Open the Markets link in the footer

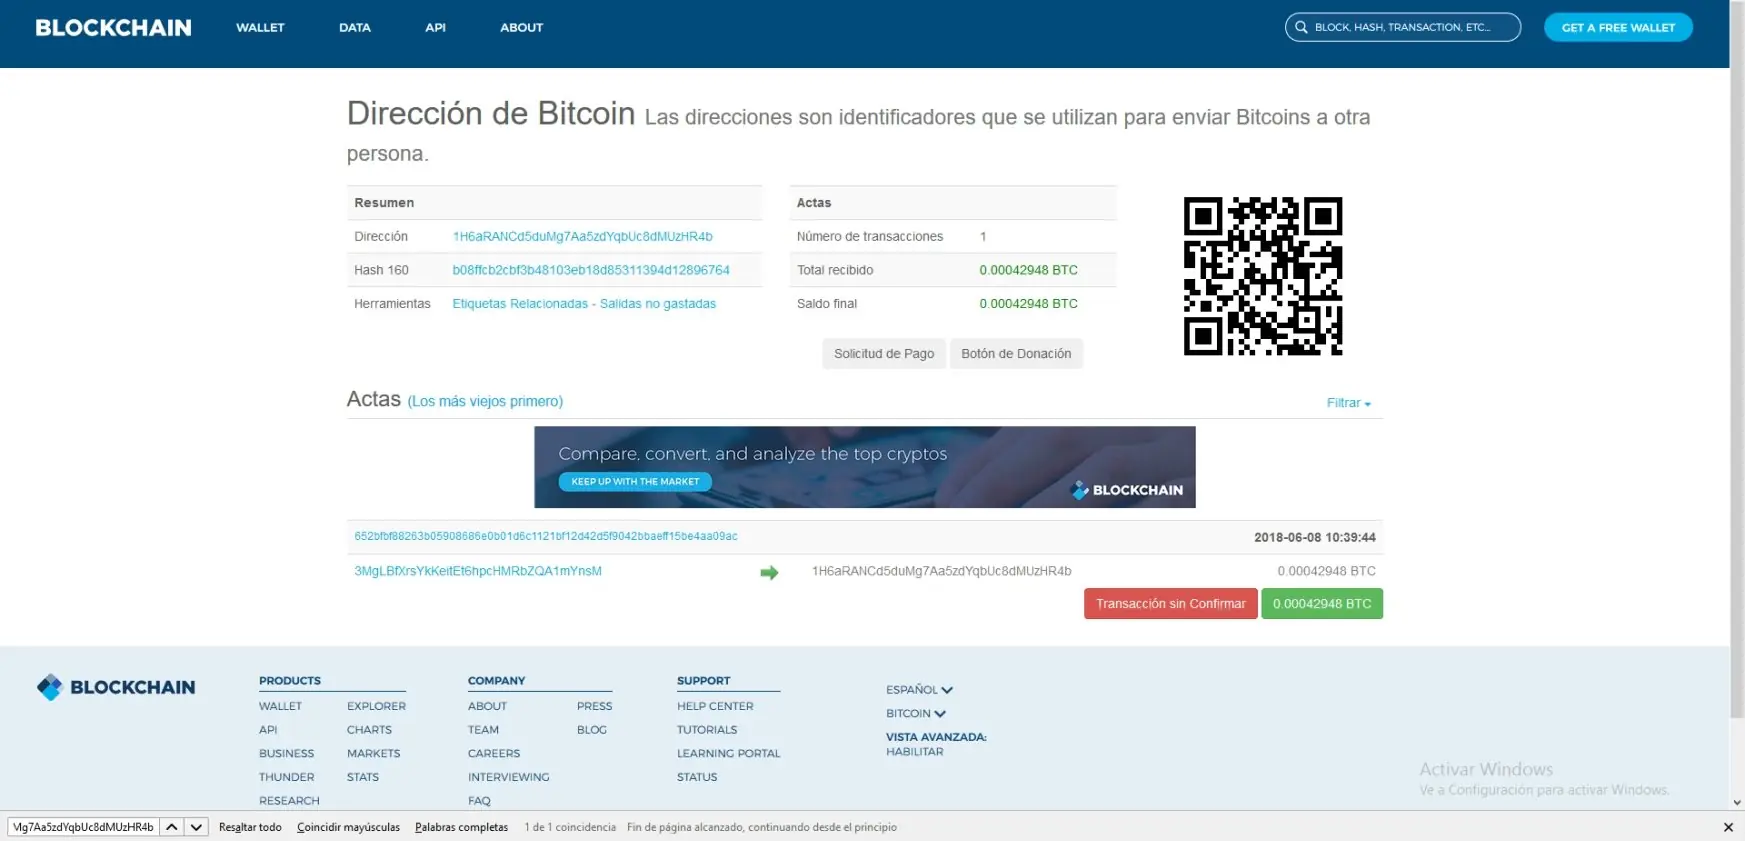pyautogui.click(x=373, y=754)
